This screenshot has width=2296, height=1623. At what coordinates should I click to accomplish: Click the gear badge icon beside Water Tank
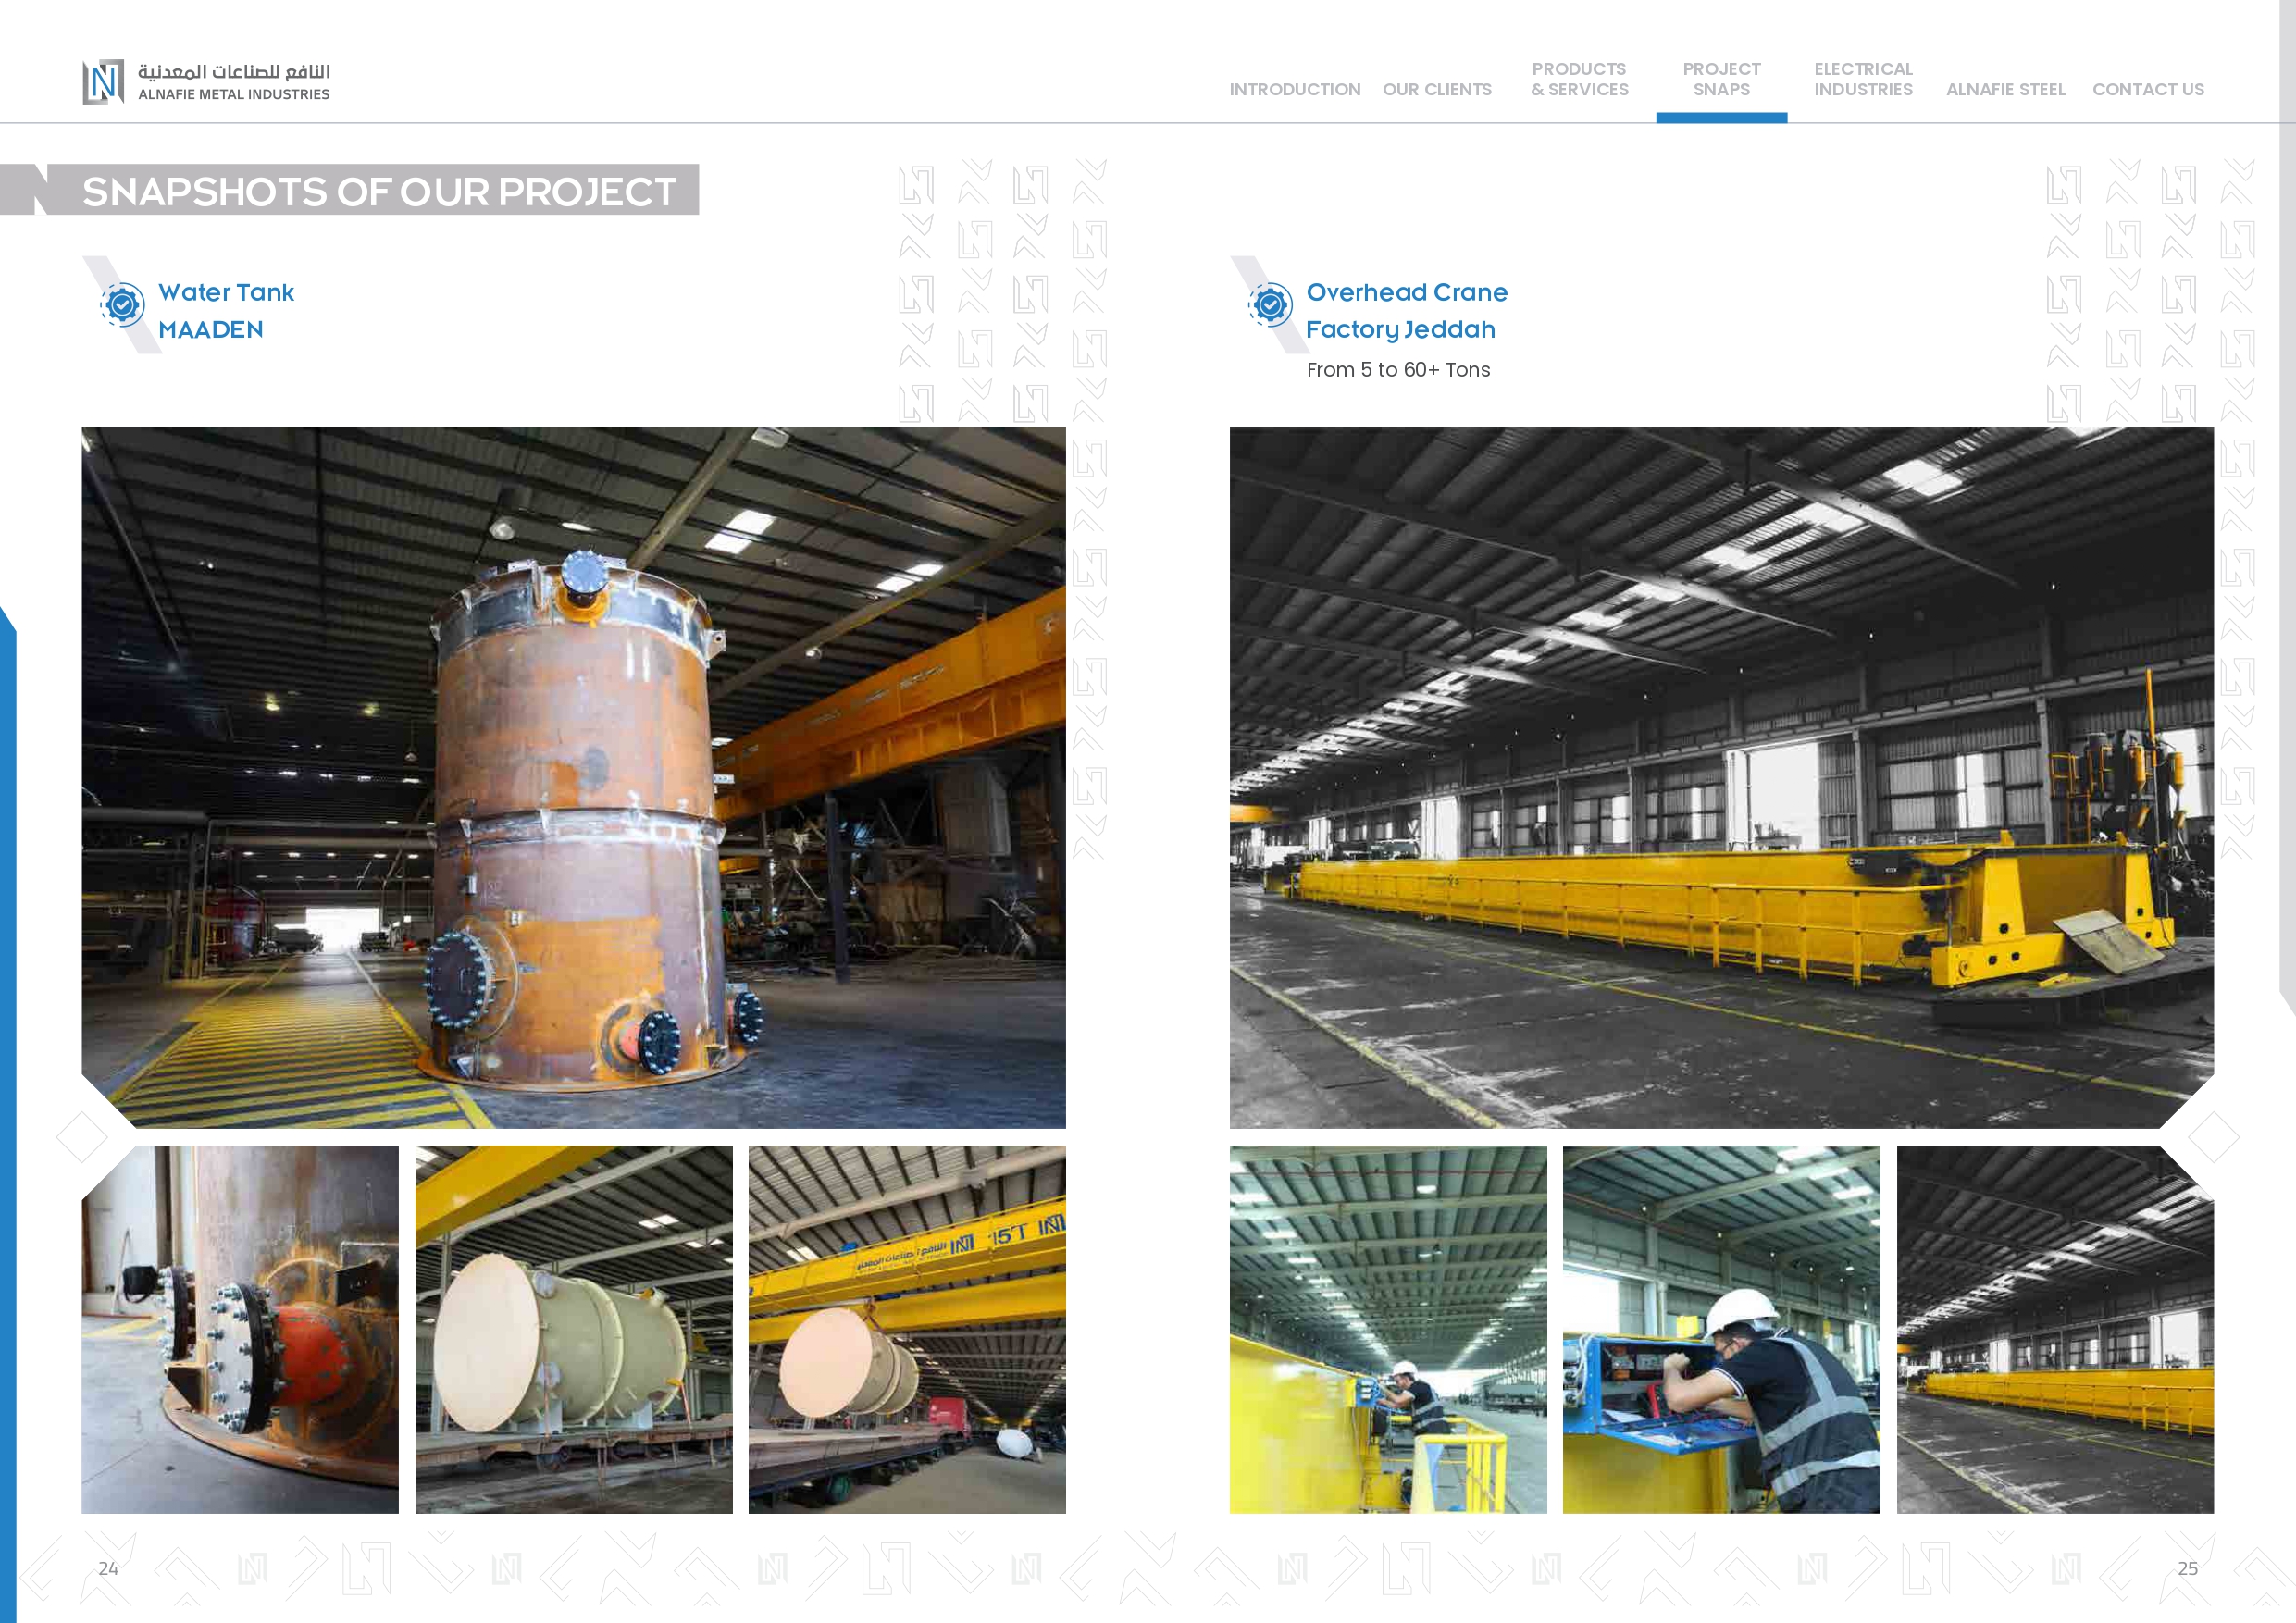tap(123, 305)
